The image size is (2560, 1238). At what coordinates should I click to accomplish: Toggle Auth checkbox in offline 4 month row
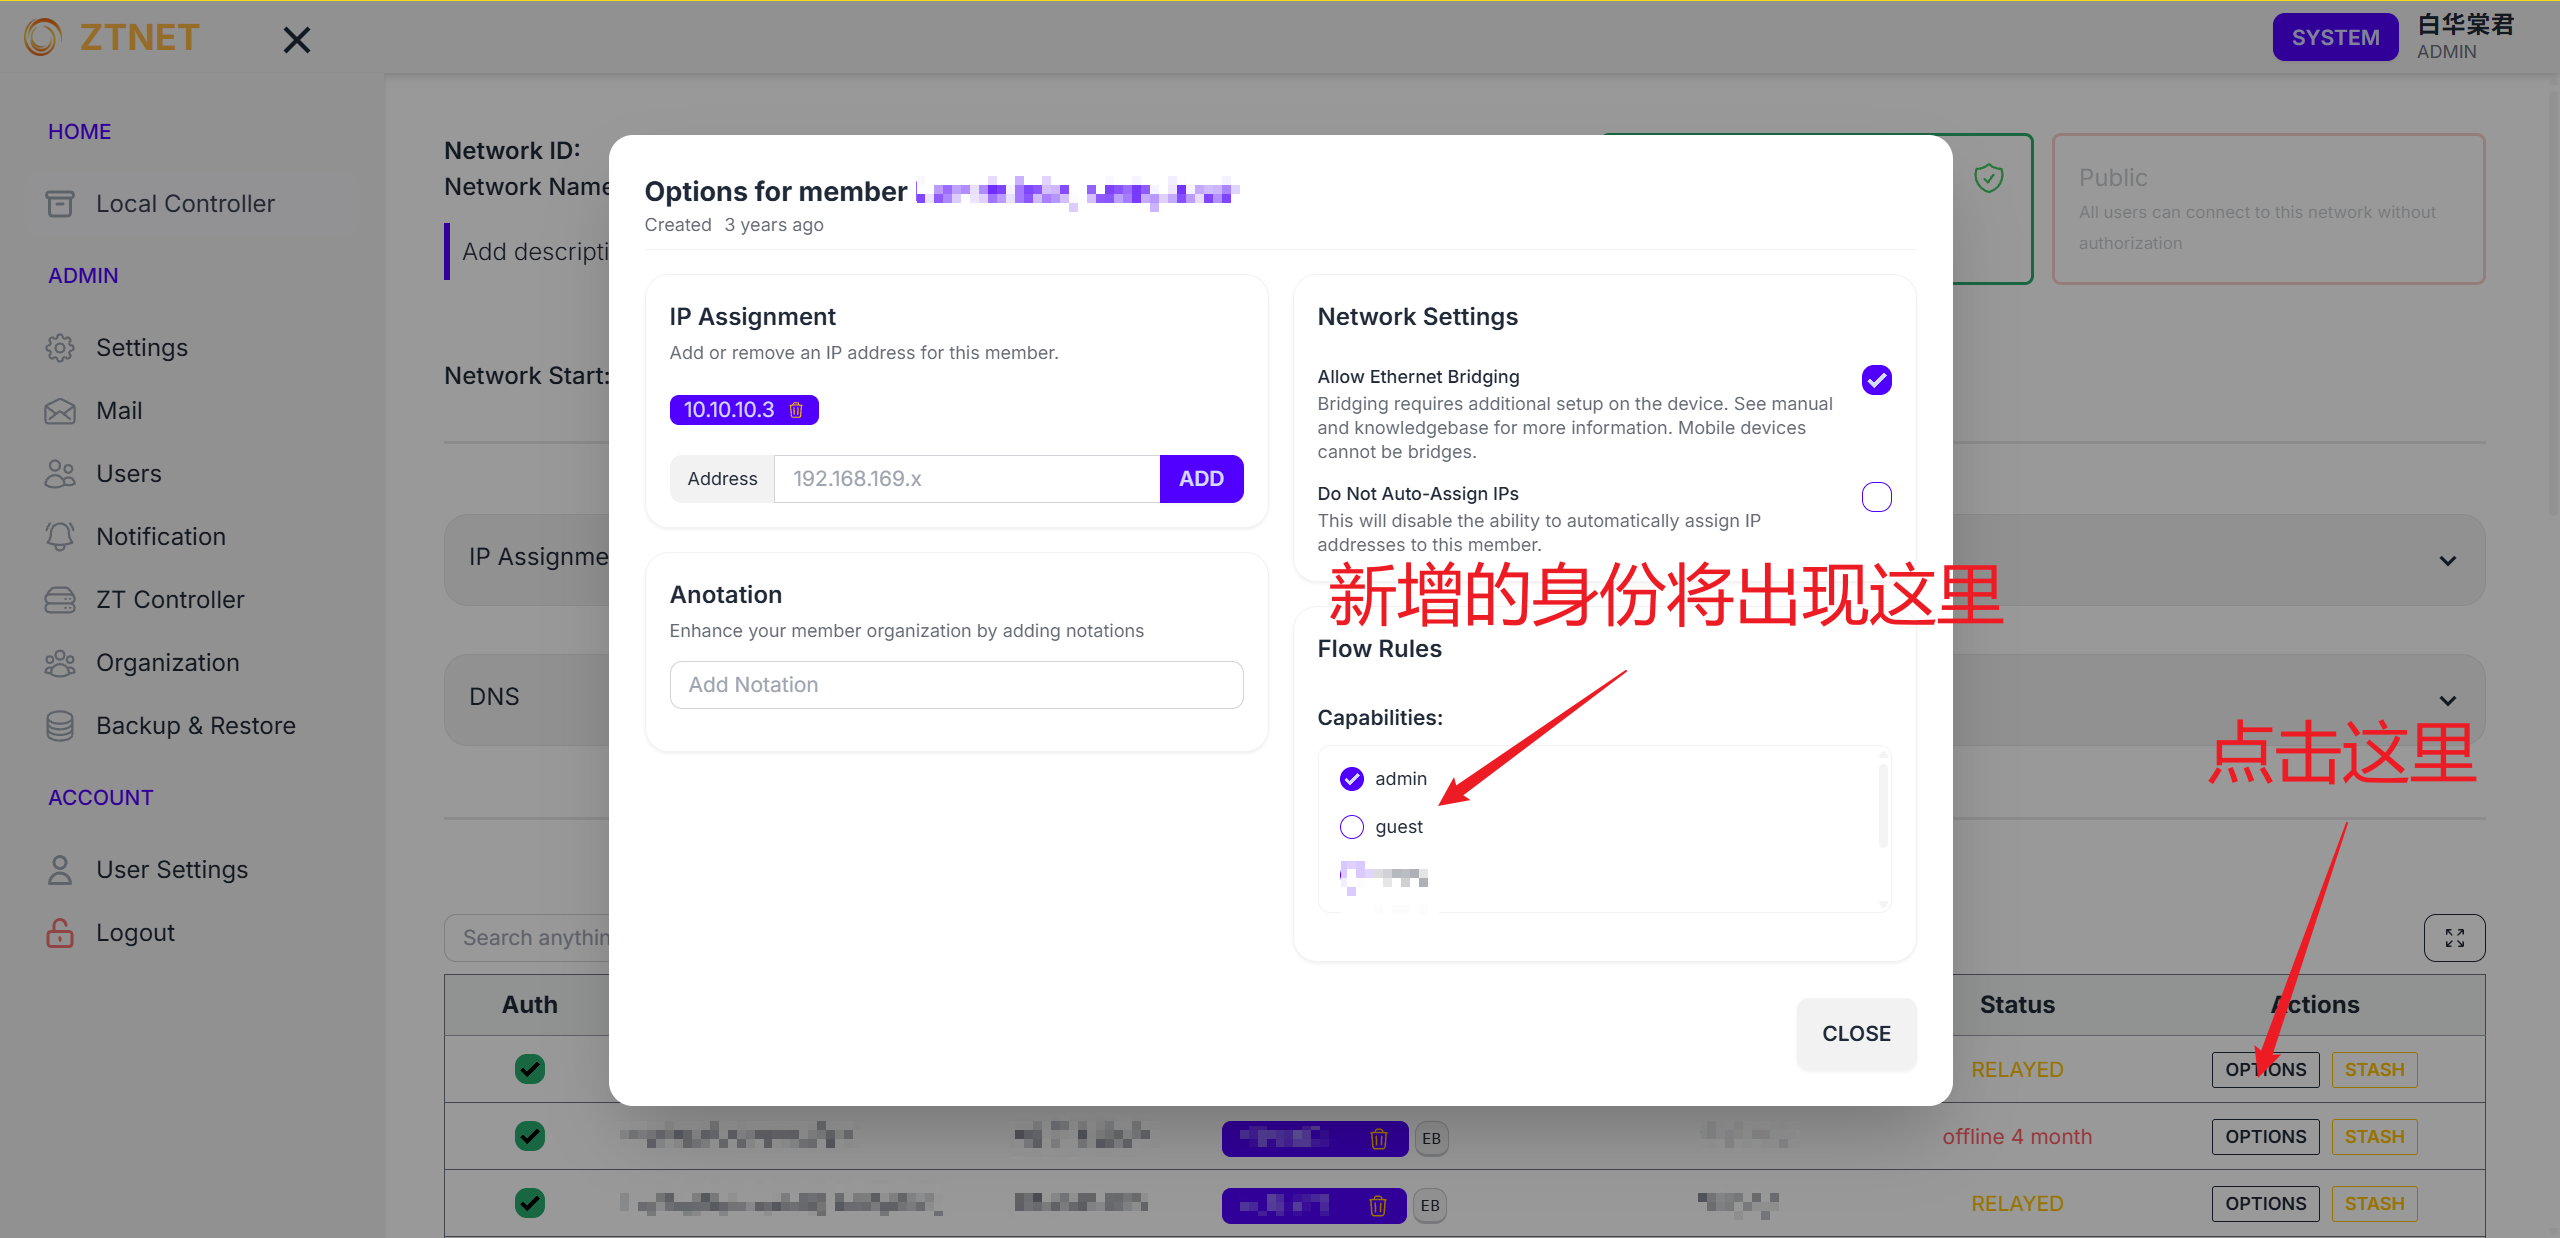[x=530, y=1136]
